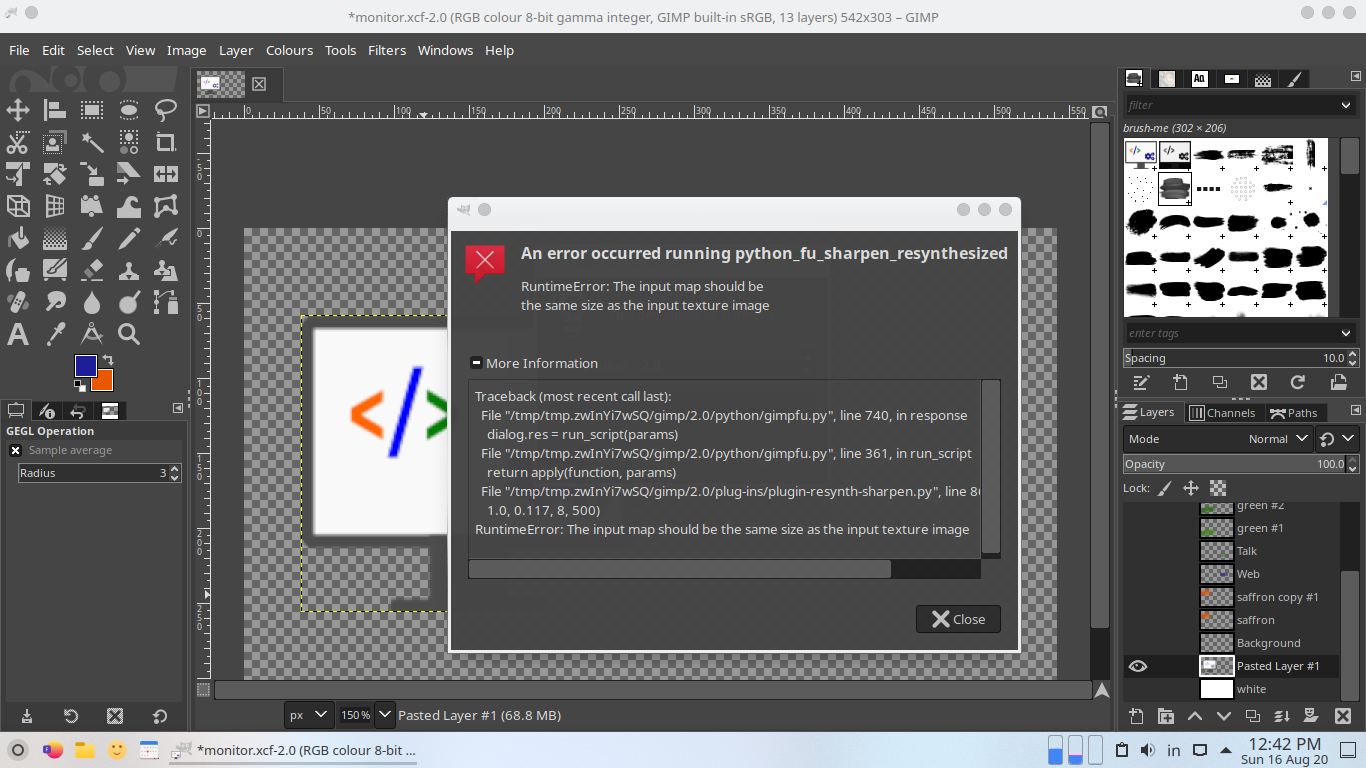1366x768 pixels.
Task: Select the Move tool in toolbox
Action: (x=18, y=110)
